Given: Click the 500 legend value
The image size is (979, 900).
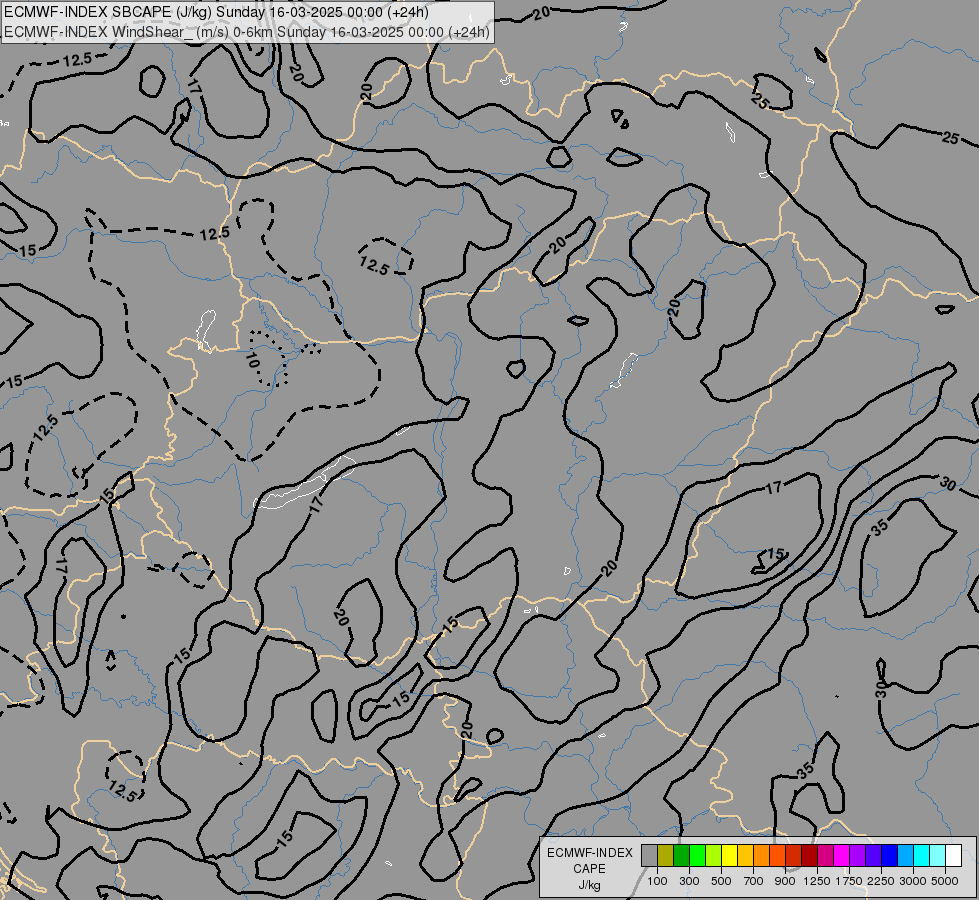Looking at the screenshot, I should [721, 881].
